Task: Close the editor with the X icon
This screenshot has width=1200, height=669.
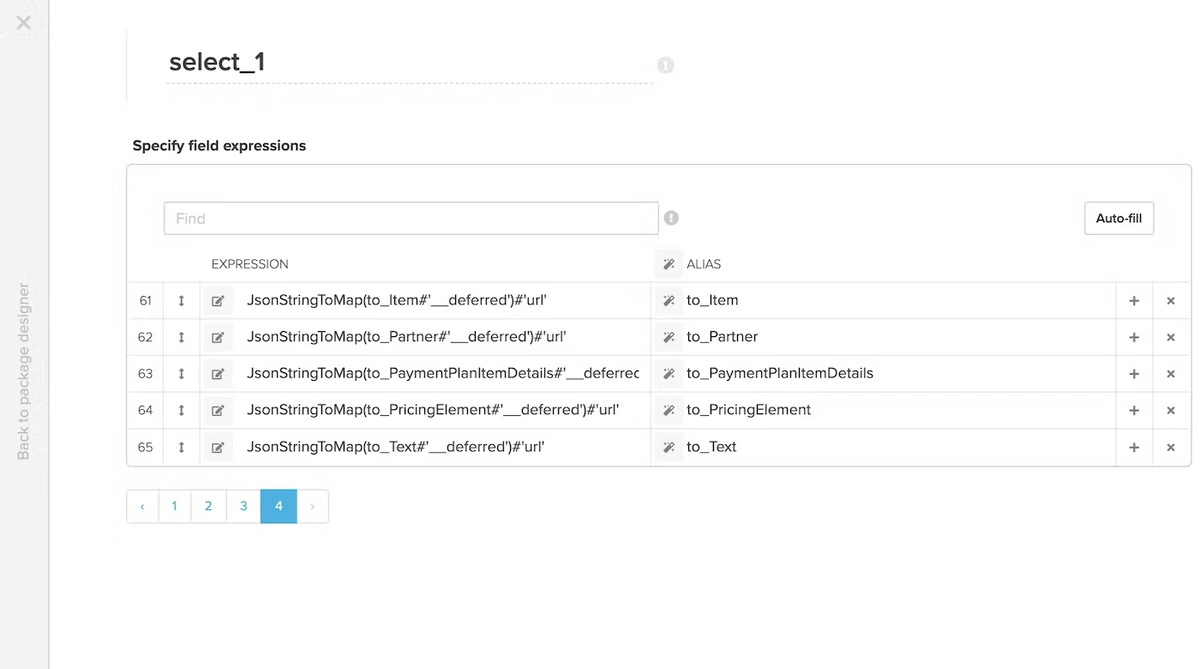Action: point(24,22)
